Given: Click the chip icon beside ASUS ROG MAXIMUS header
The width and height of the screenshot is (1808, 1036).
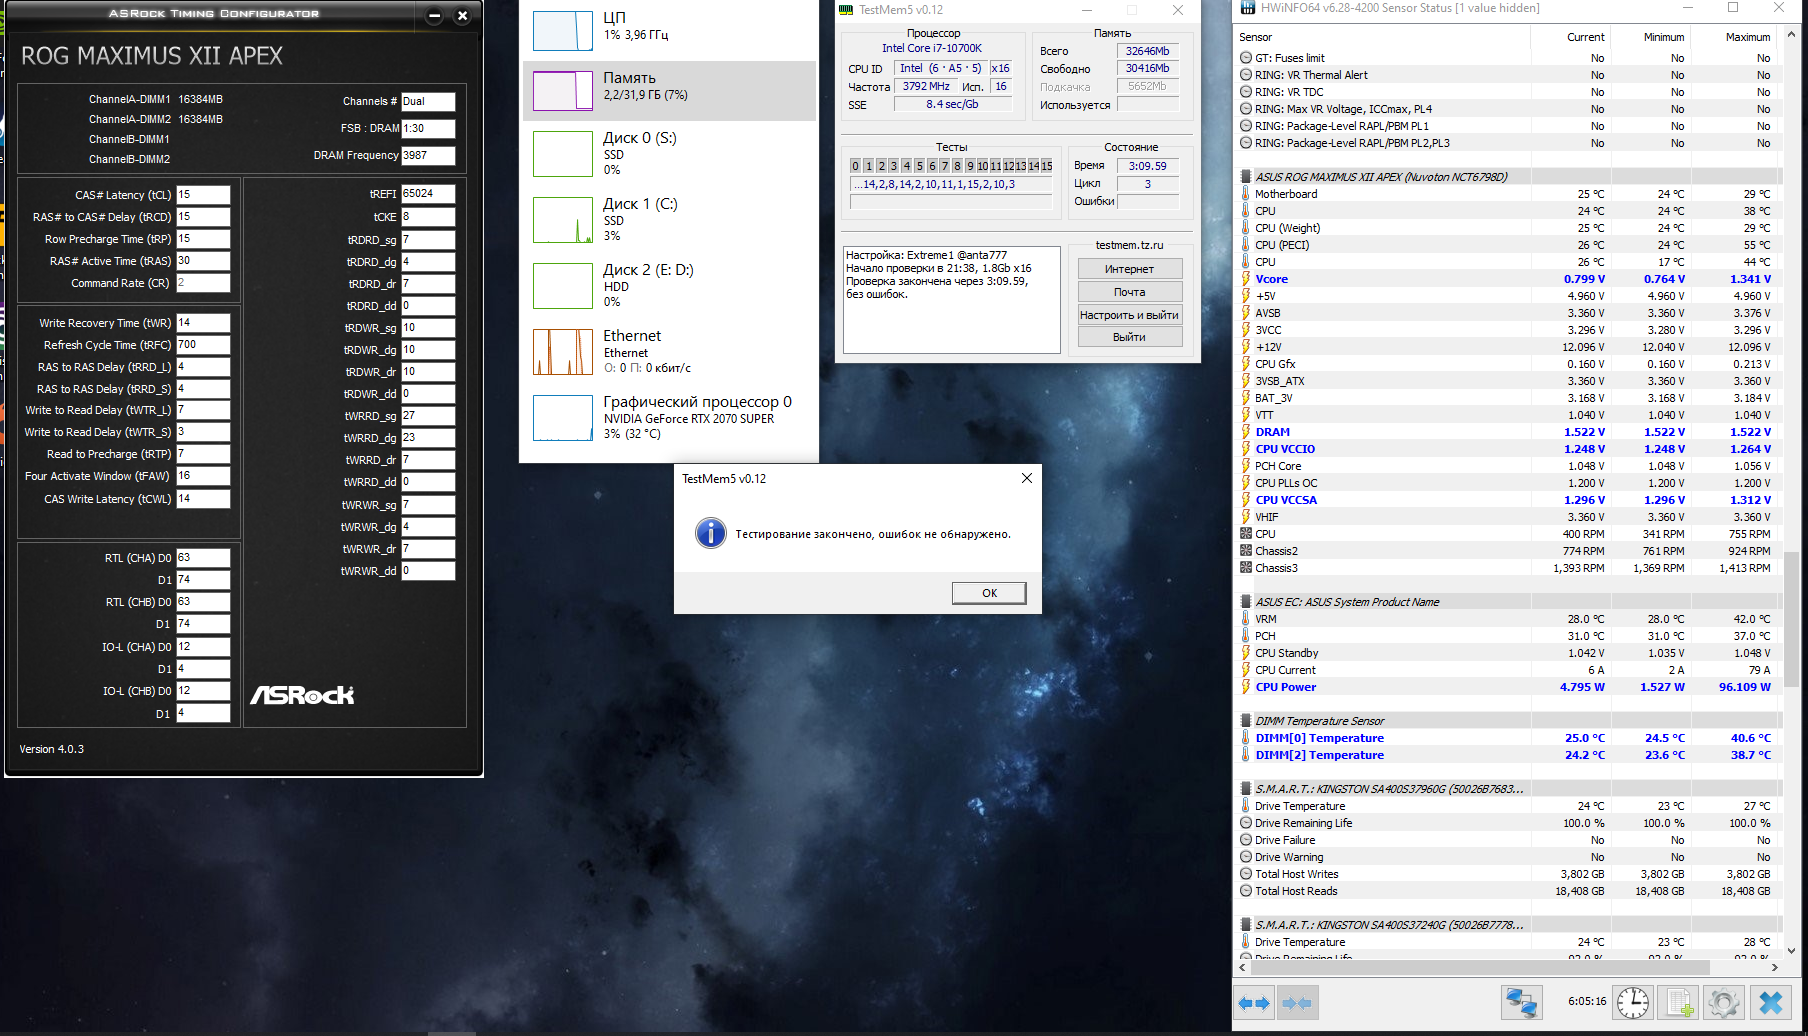Looking at the screenshot, I should click(x=1246, y=177).
